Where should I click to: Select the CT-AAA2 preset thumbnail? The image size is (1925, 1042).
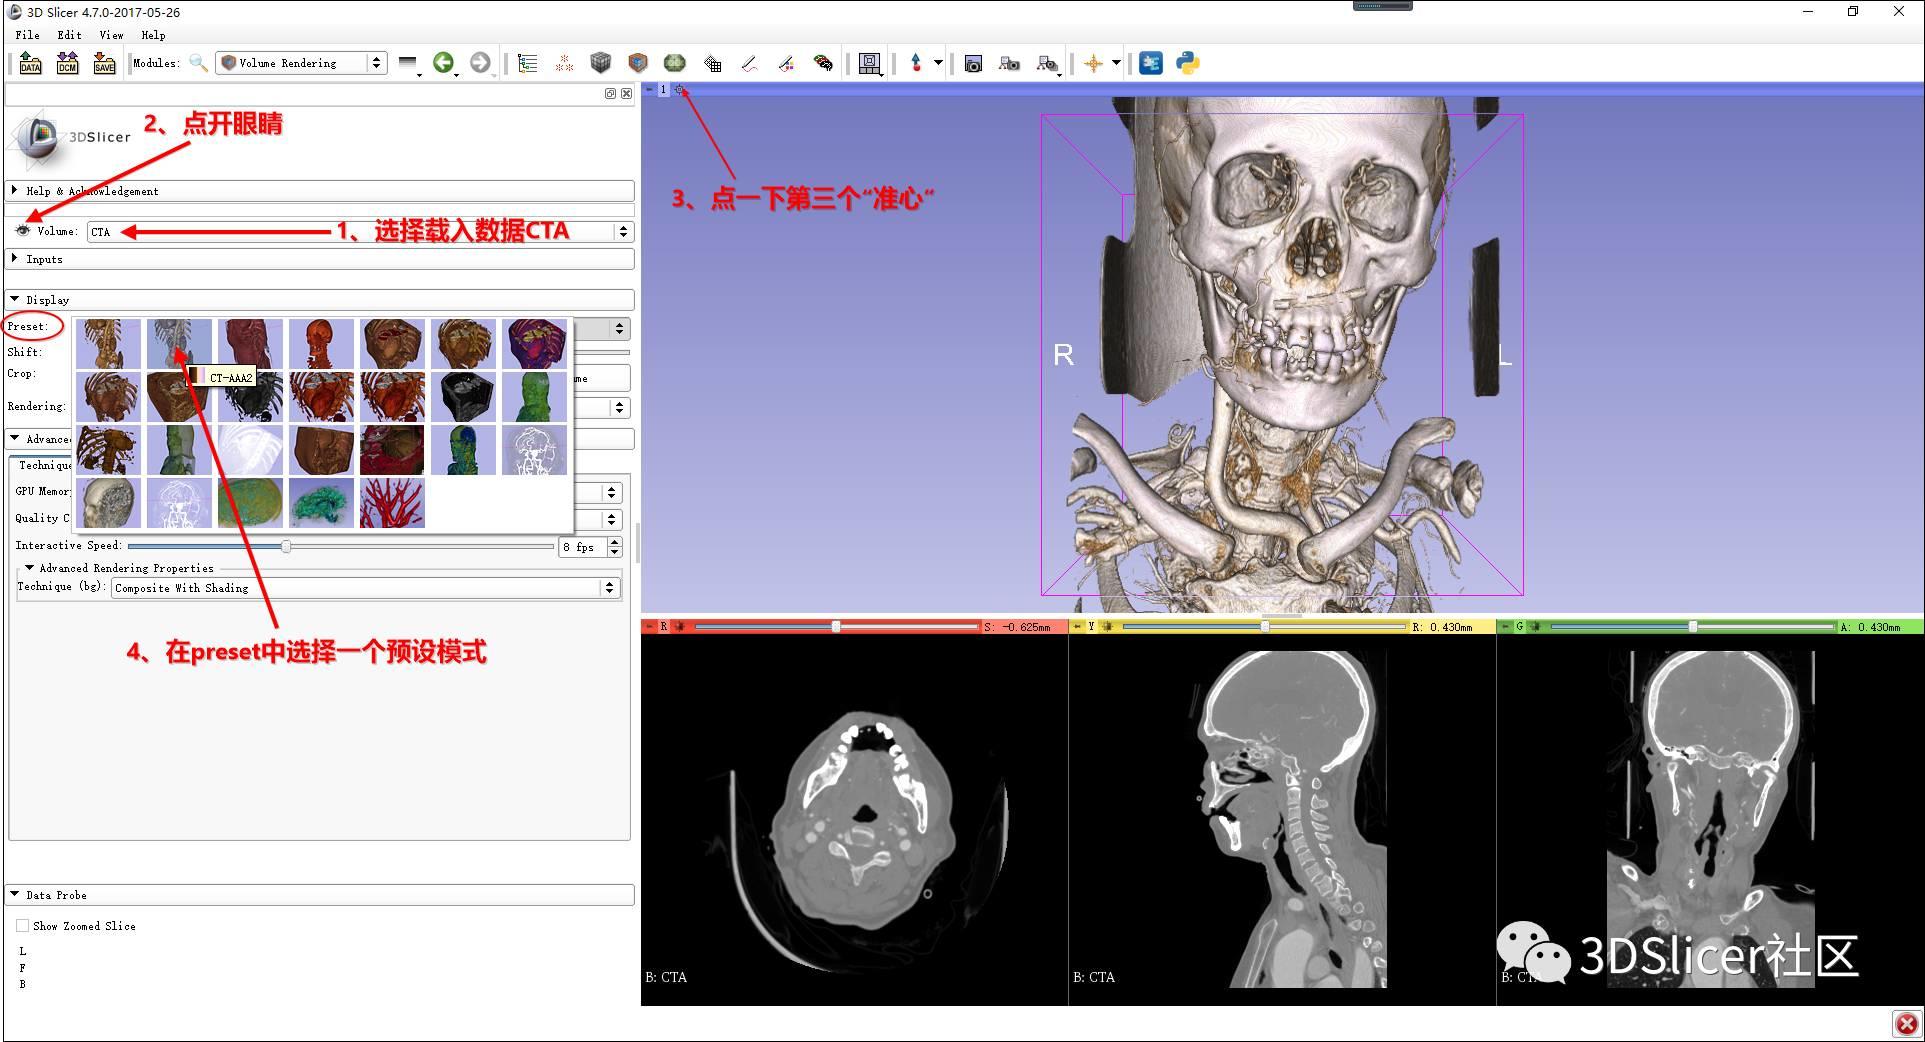point(179,344)
